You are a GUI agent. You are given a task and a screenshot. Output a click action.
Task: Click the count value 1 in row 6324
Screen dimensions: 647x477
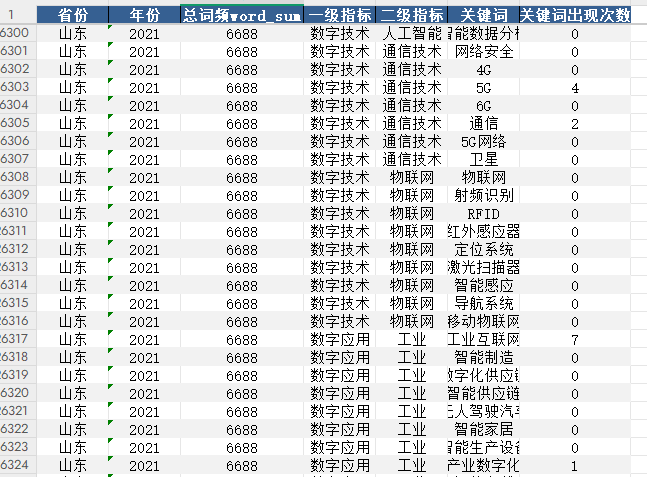click(x=575, y=465)
